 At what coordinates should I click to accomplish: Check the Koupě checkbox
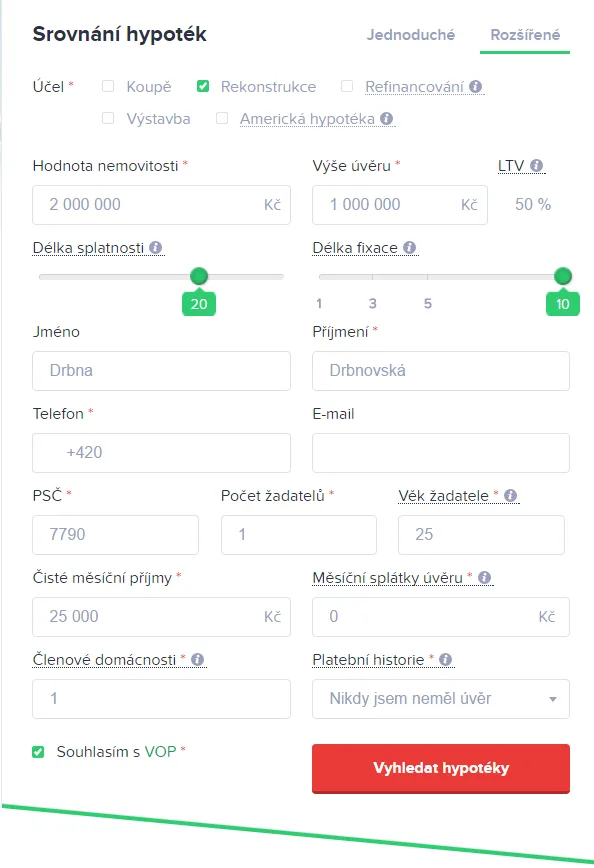coord(108,86)
